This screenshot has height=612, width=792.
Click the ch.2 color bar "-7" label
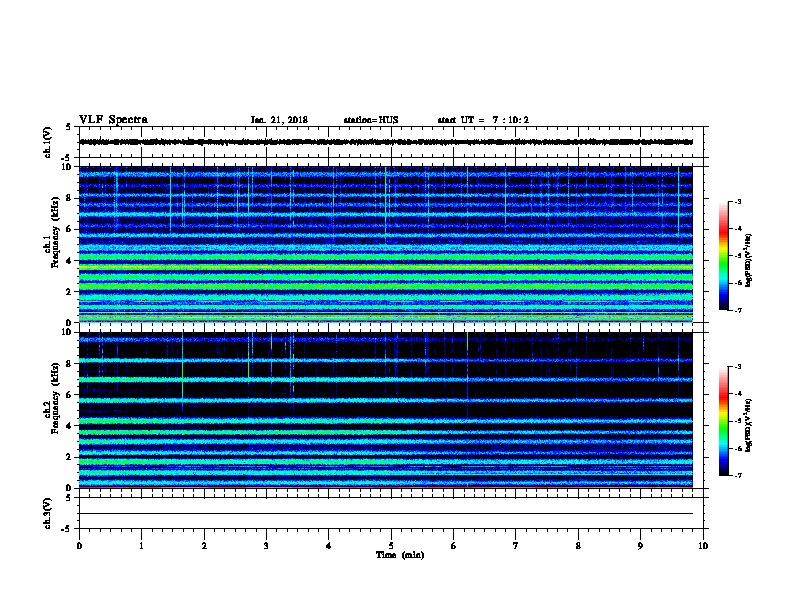coord(737,476)
